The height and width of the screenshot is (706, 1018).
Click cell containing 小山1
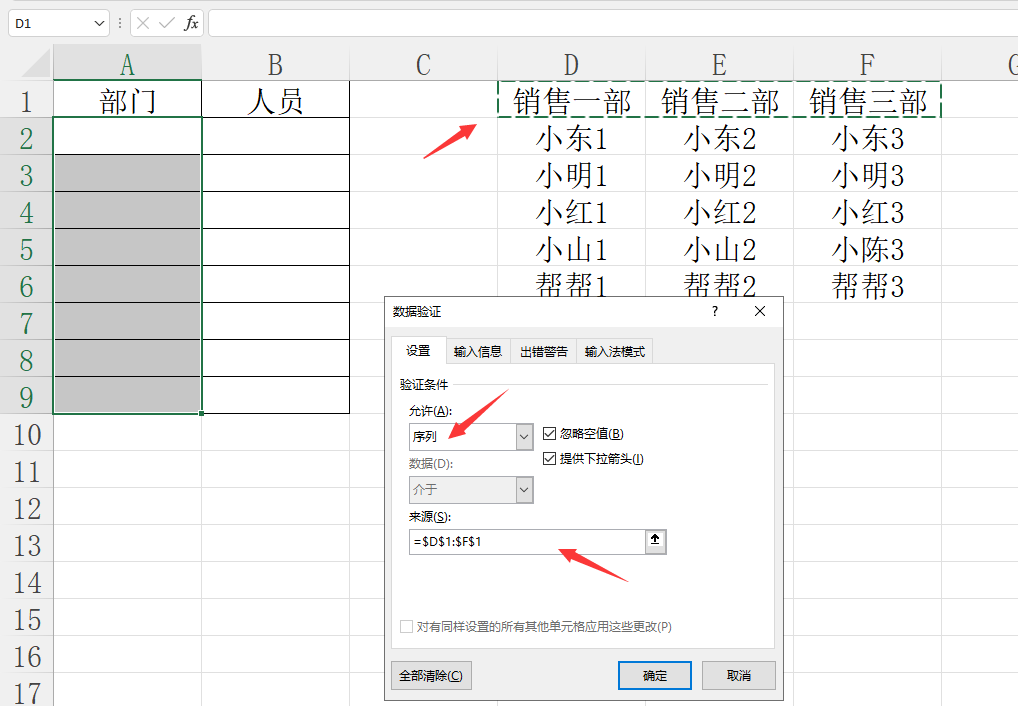coord(571,249)
